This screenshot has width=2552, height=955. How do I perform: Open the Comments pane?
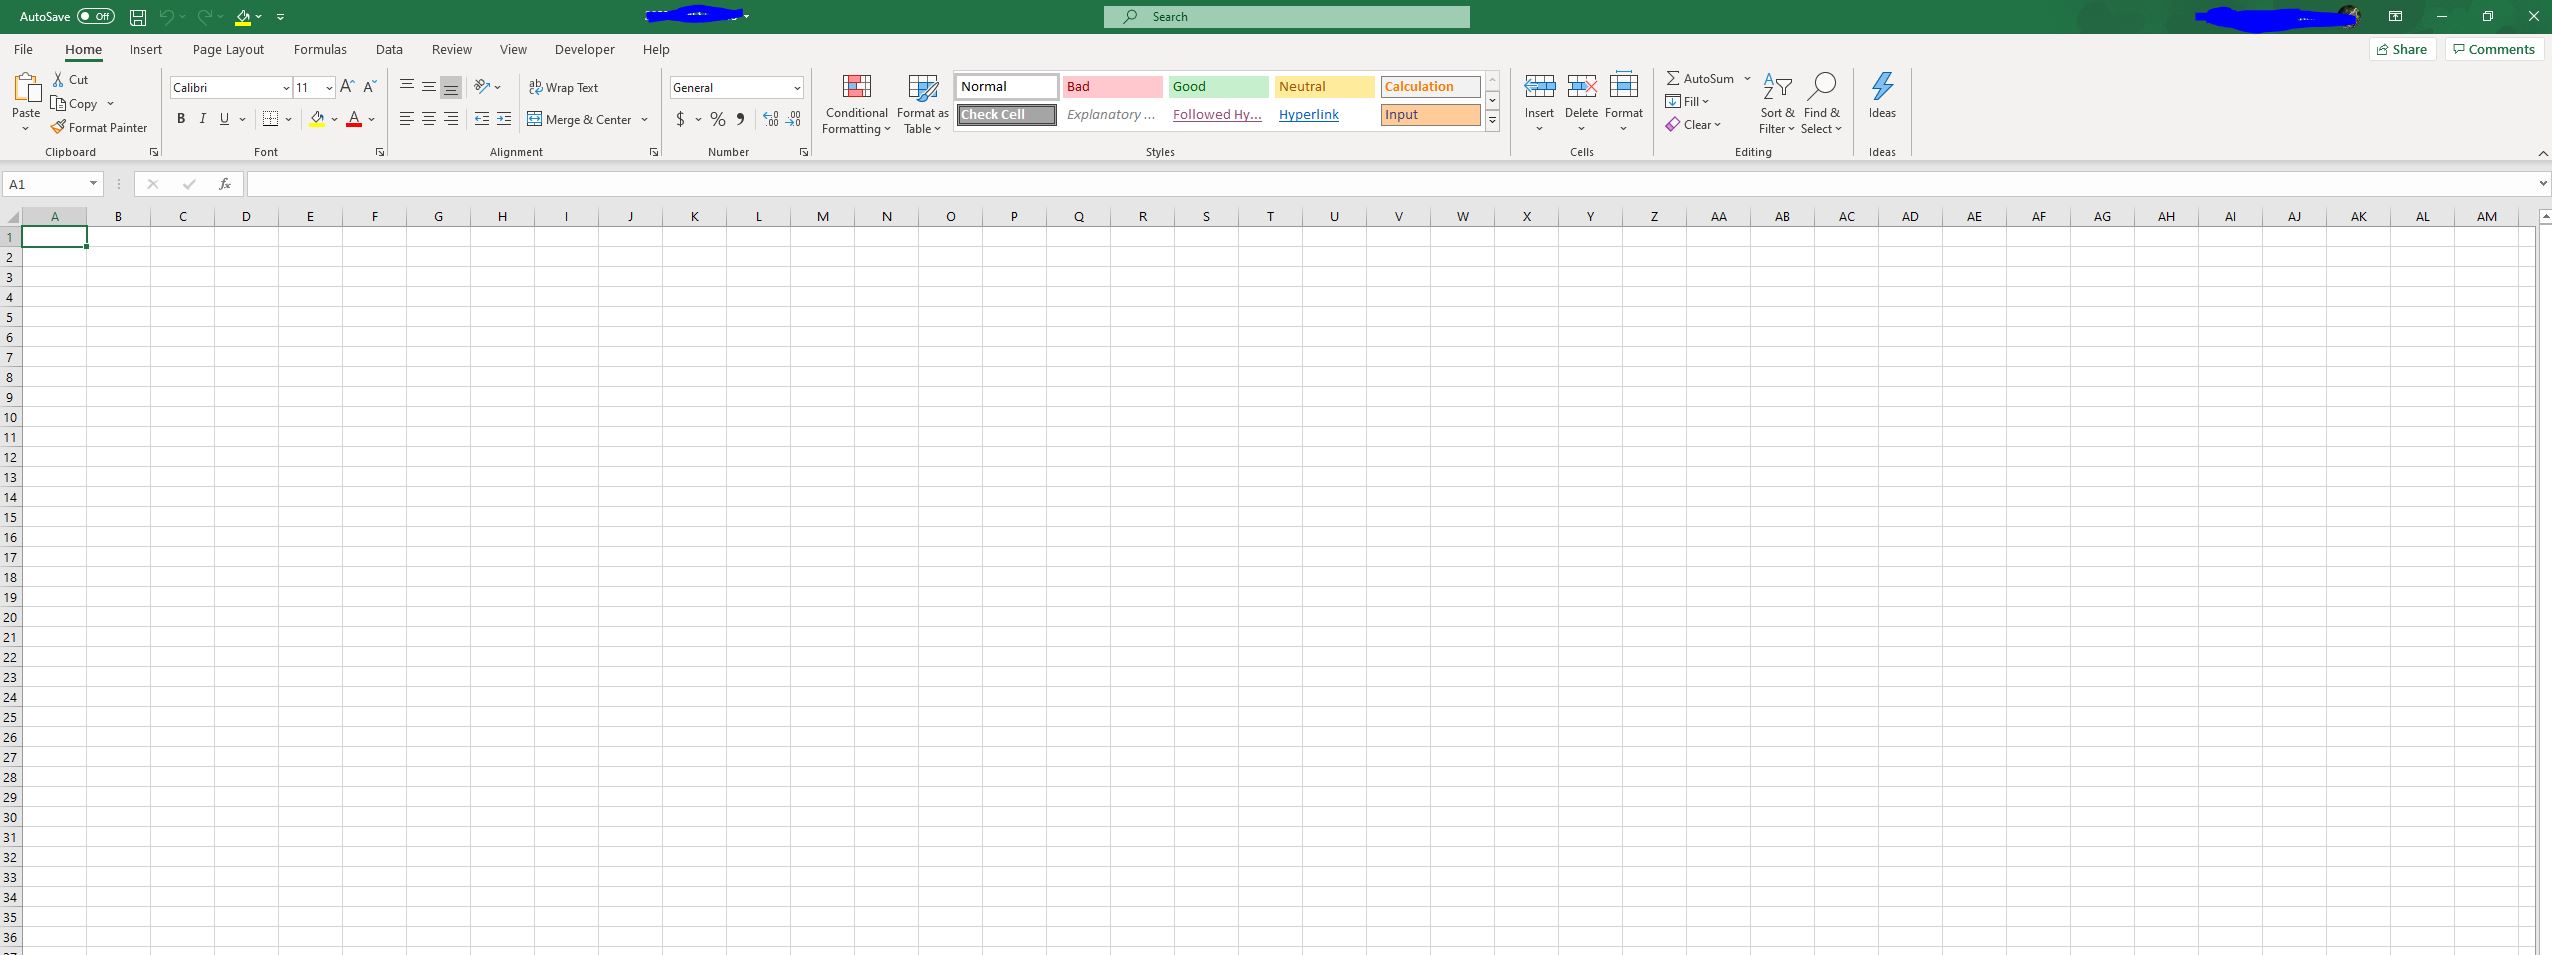2494,49
